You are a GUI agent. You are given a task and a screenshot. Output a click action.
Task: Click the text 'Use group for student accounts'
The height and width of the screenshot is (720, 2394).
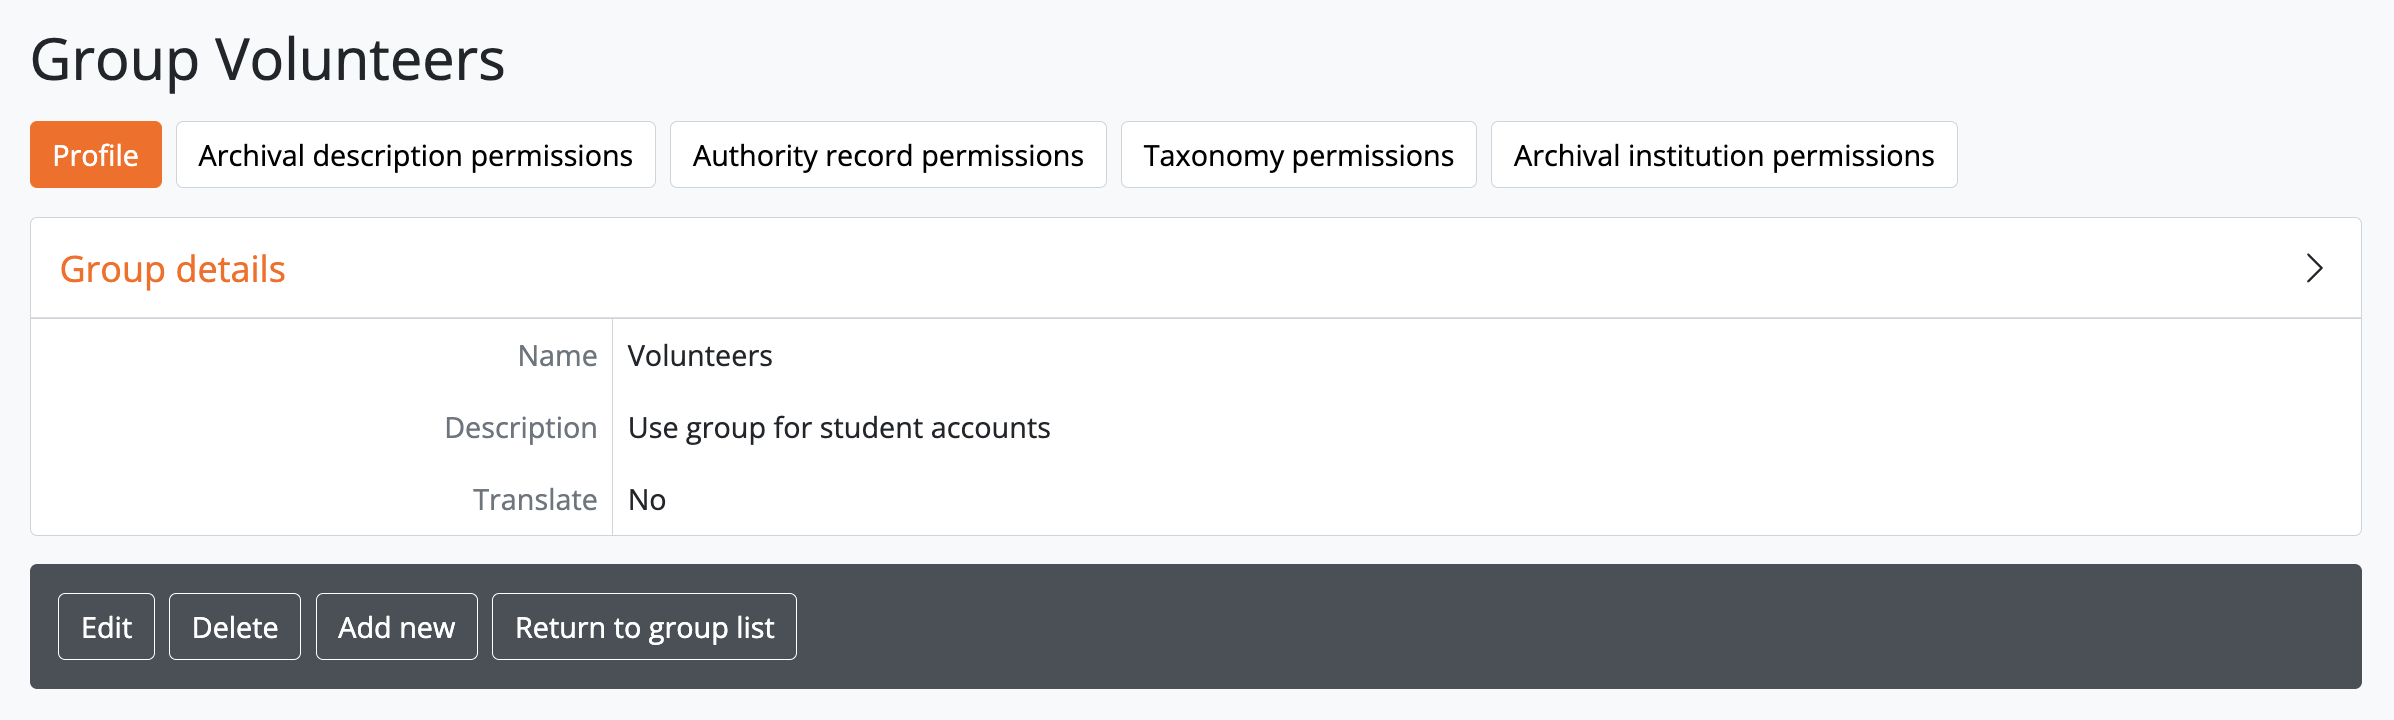[x=839, y=428]
